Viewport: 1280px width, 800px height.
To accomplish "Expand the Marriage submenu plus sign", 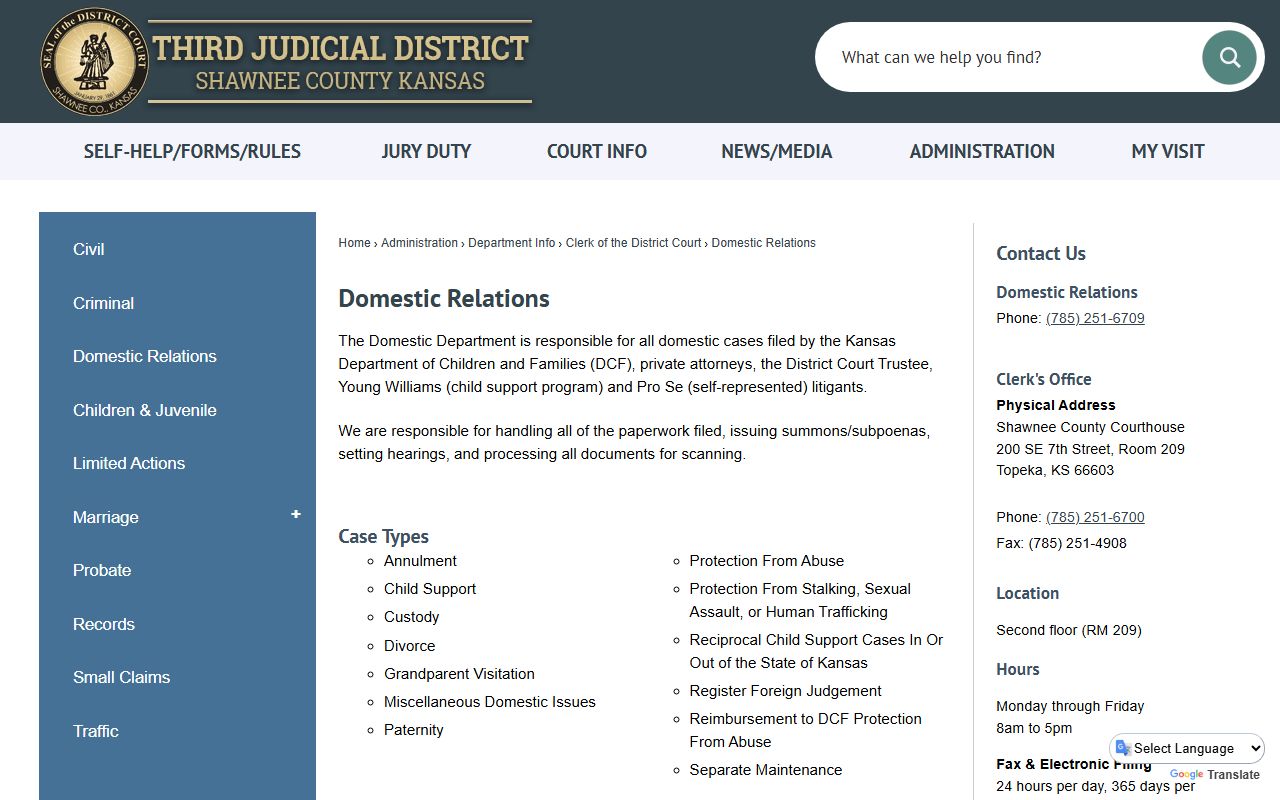I will click(295, 514).
